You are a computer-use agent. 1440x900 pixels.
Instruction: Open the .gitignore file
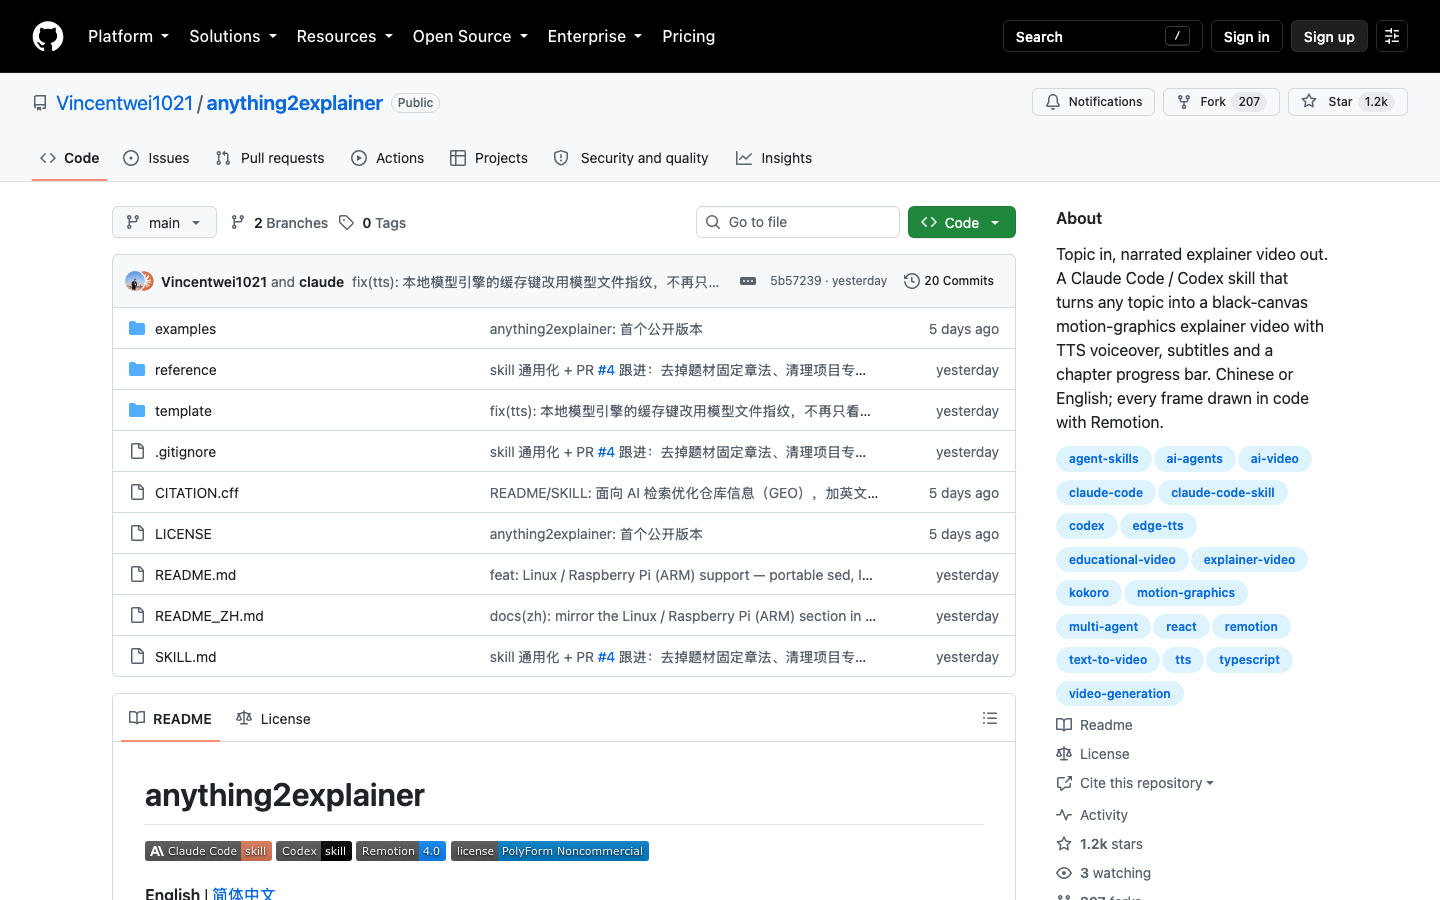click(185, 452)
